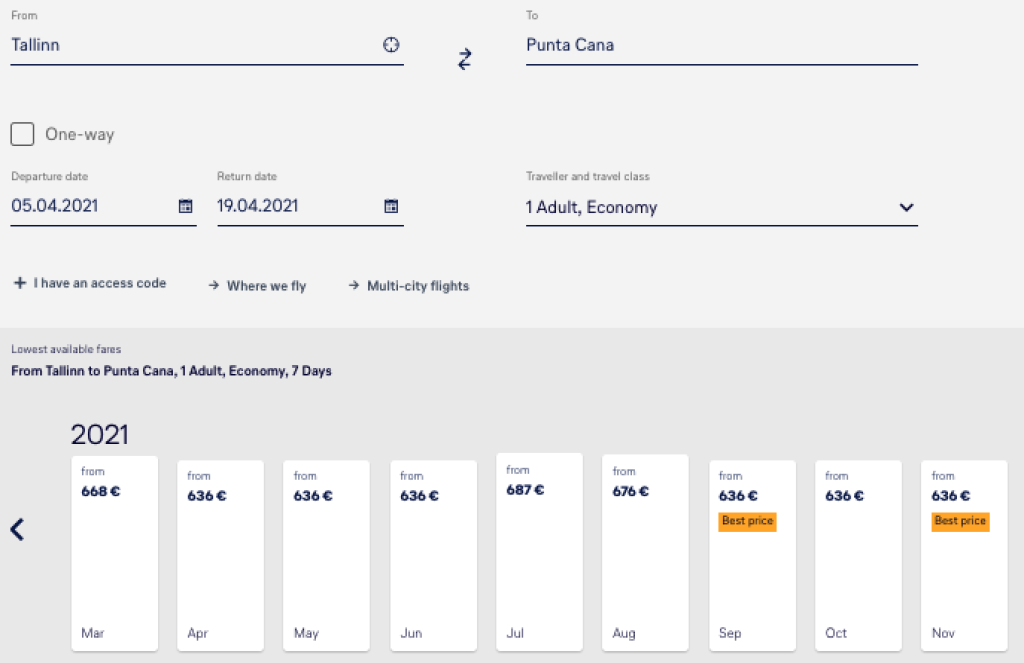The image size is (1024, 663).
Task: Click the return date 19.04.2021 field
Action: [296, 206]
